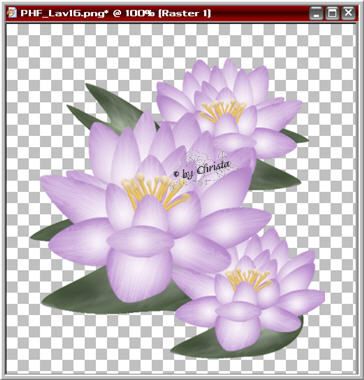Image resolution: width=364 pixels, height=380 pixels.
Task: Maximize the PHF_Lav16.png window
Action: [332, 13]
